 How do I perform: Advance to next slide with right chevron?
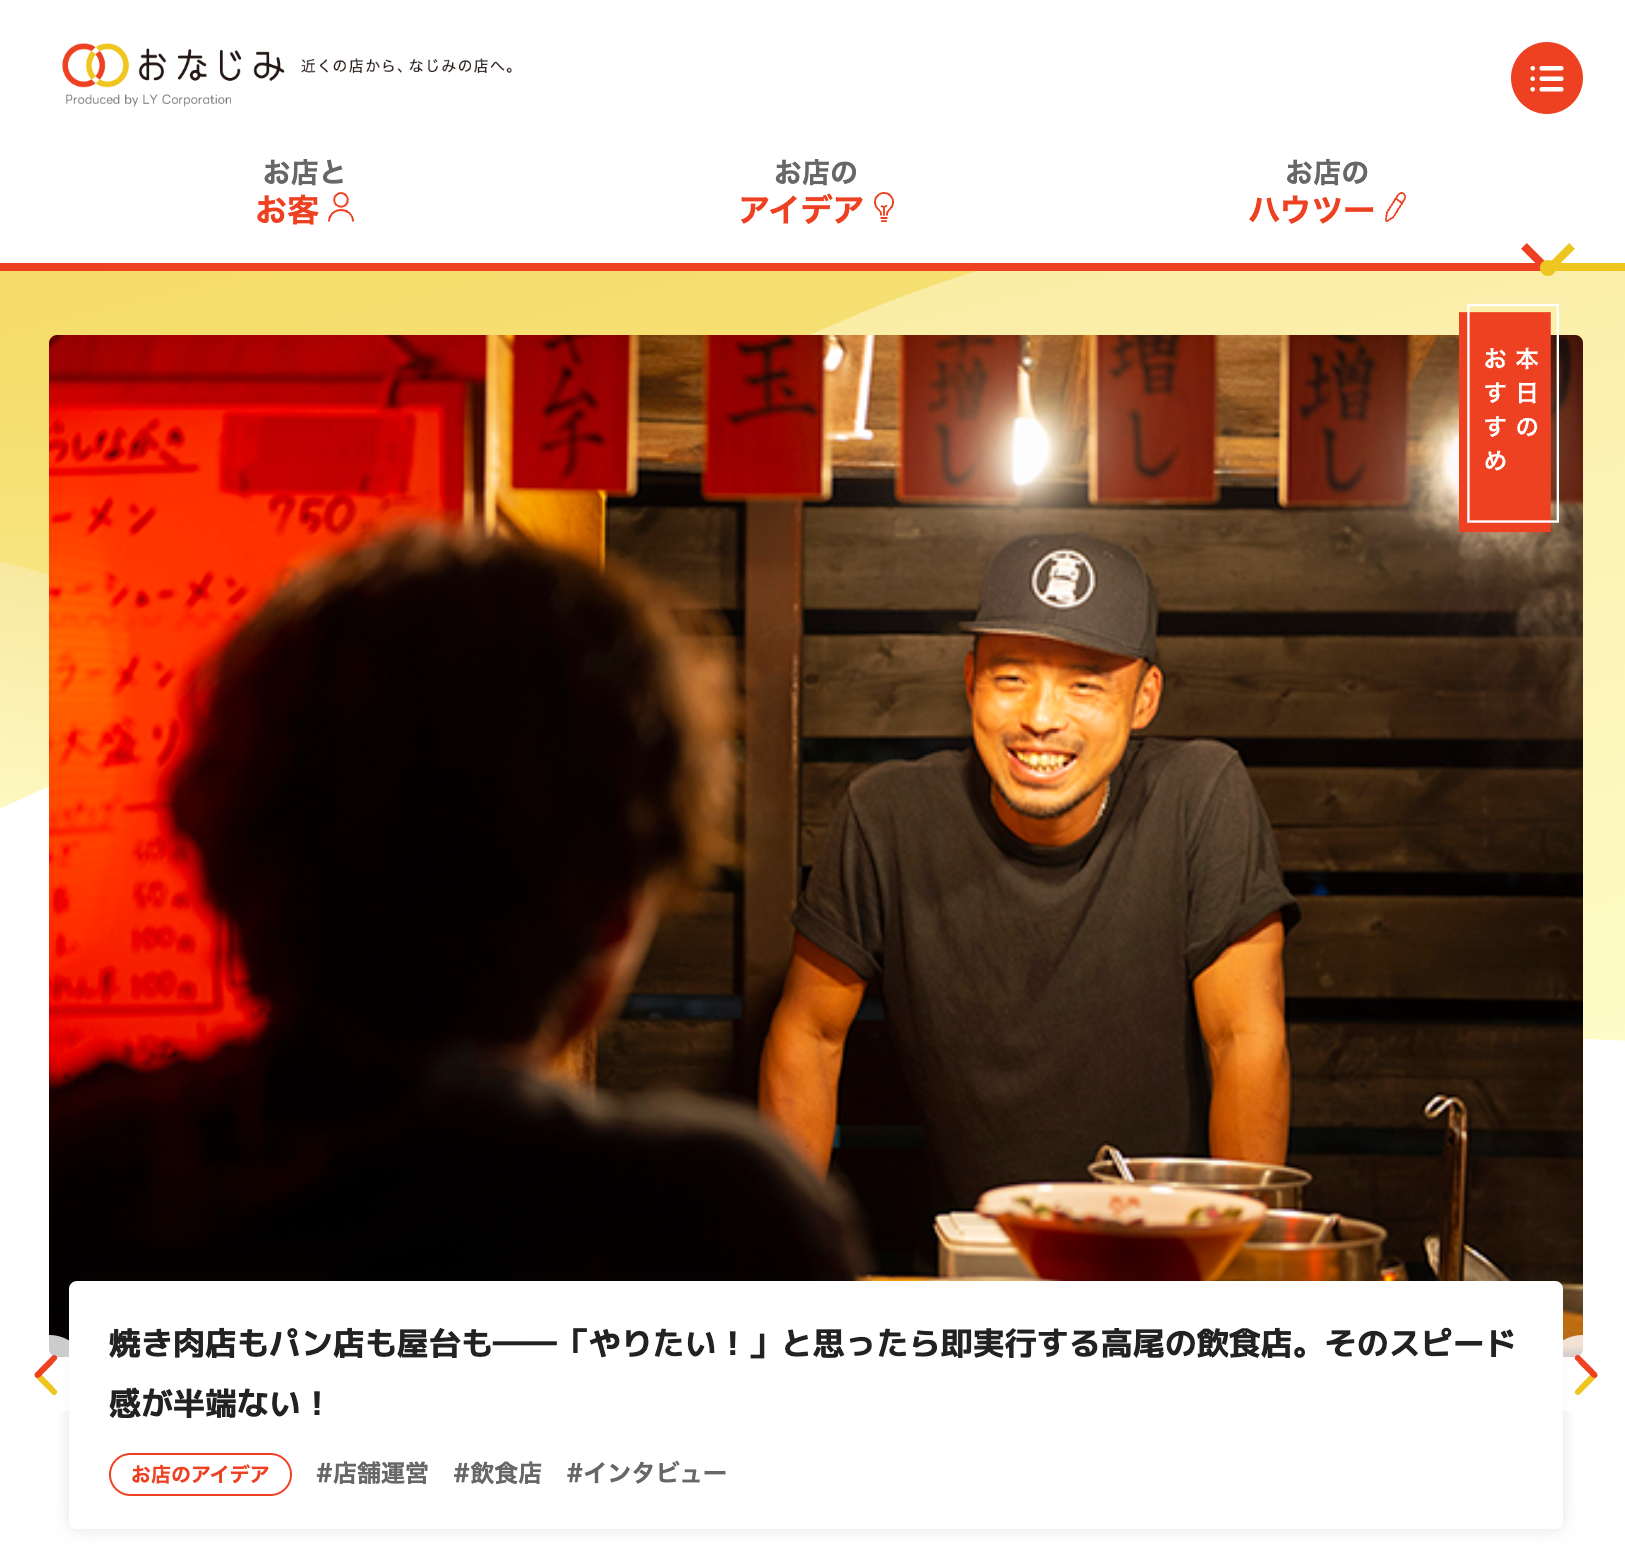click(x=1585, y=1375)
